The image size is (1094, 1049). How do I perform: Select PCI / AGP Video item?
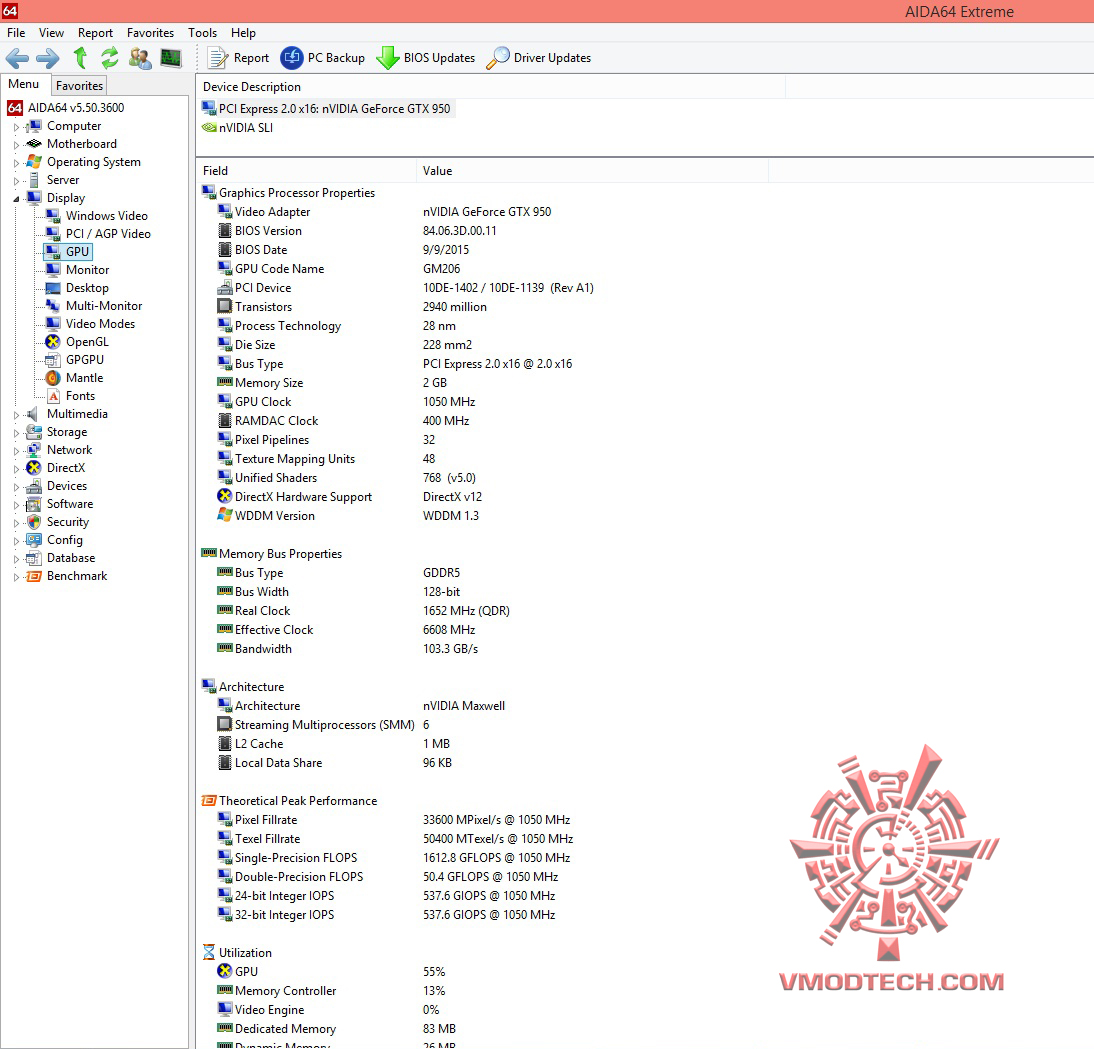(108, 234)
